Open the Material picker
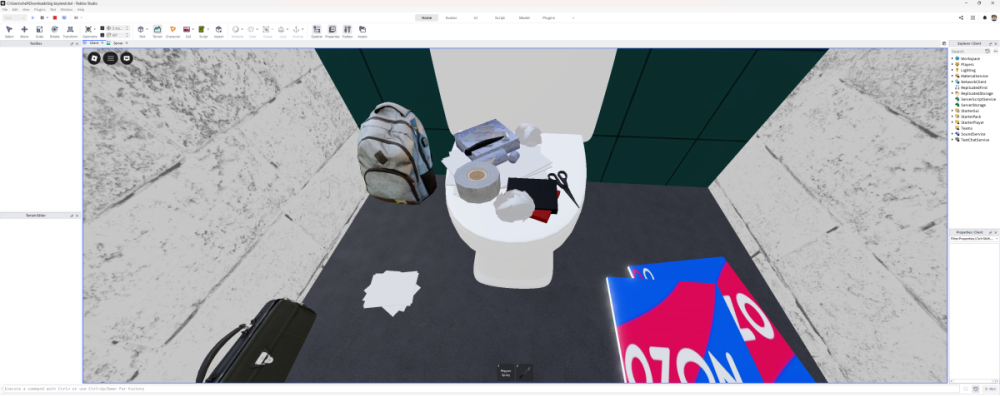Image resolution: width=1000 pixels, height=397 pixels. [236, 31]
